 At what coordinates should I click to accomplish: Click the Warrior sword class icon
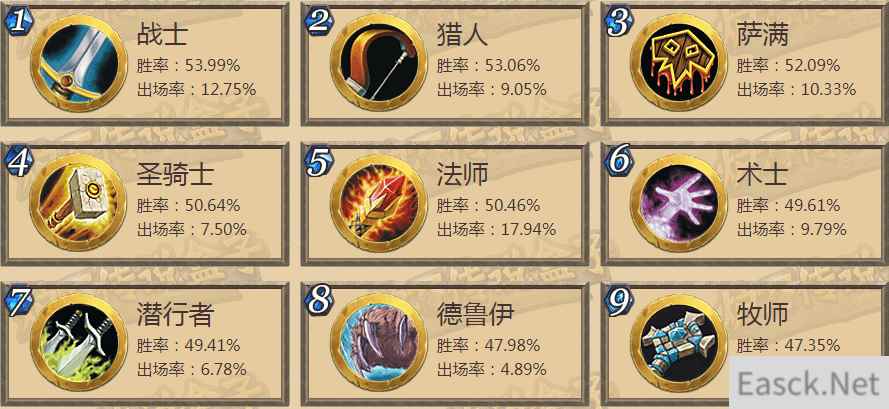[x=79, y=62]
